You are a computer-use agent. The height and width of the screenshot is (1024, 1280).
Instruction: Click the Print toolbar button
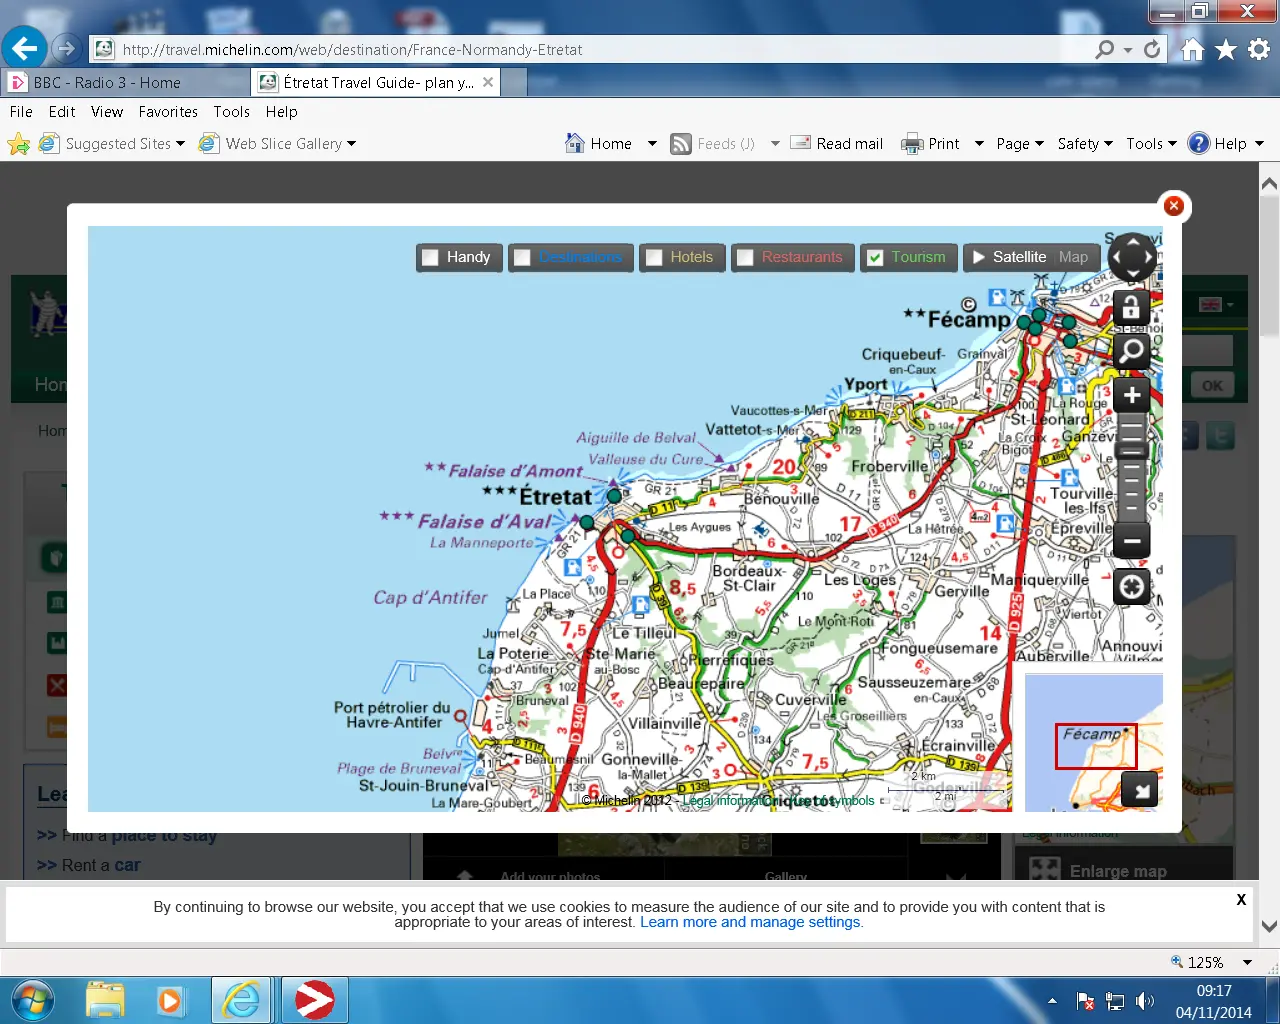click(x=930, y=144)
